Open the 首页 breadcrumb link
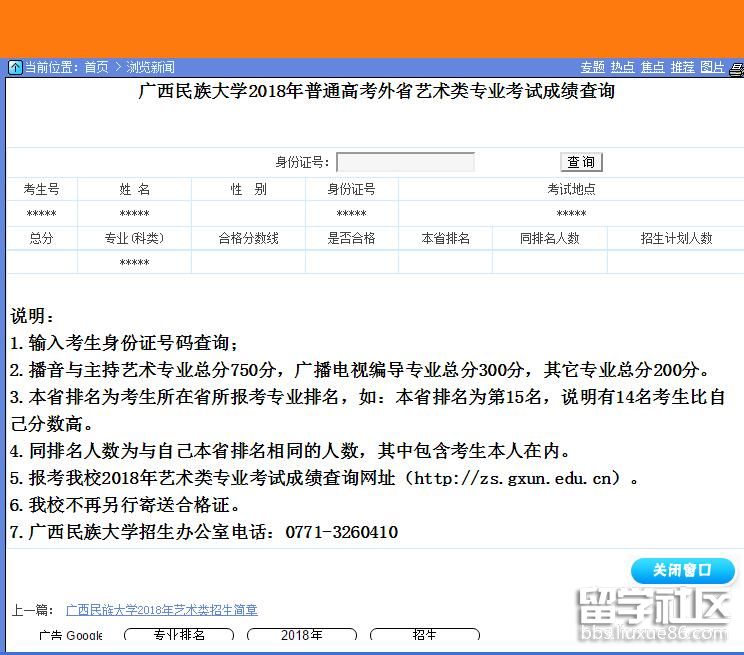Screen dimensions: 744x655 click(x=96, y=68)
